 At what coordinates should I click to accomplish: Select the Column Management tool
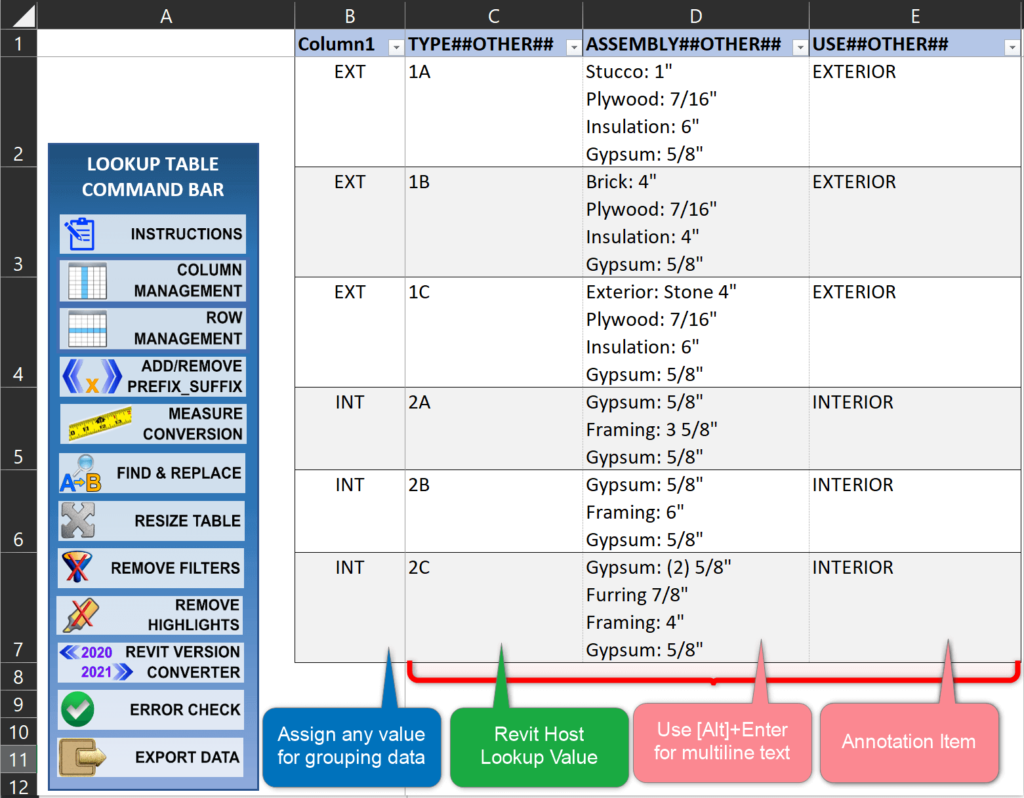coord(152,281)
